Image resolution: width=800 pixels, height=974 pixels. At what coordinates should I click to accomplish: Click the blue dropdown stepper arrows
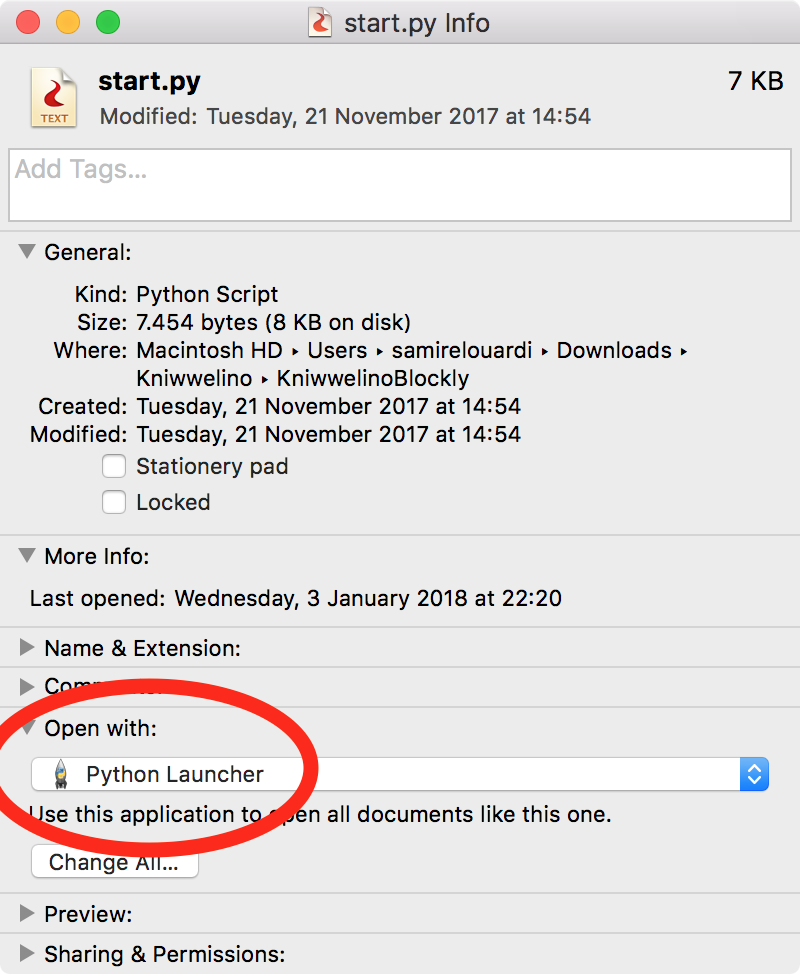point(754,774)
